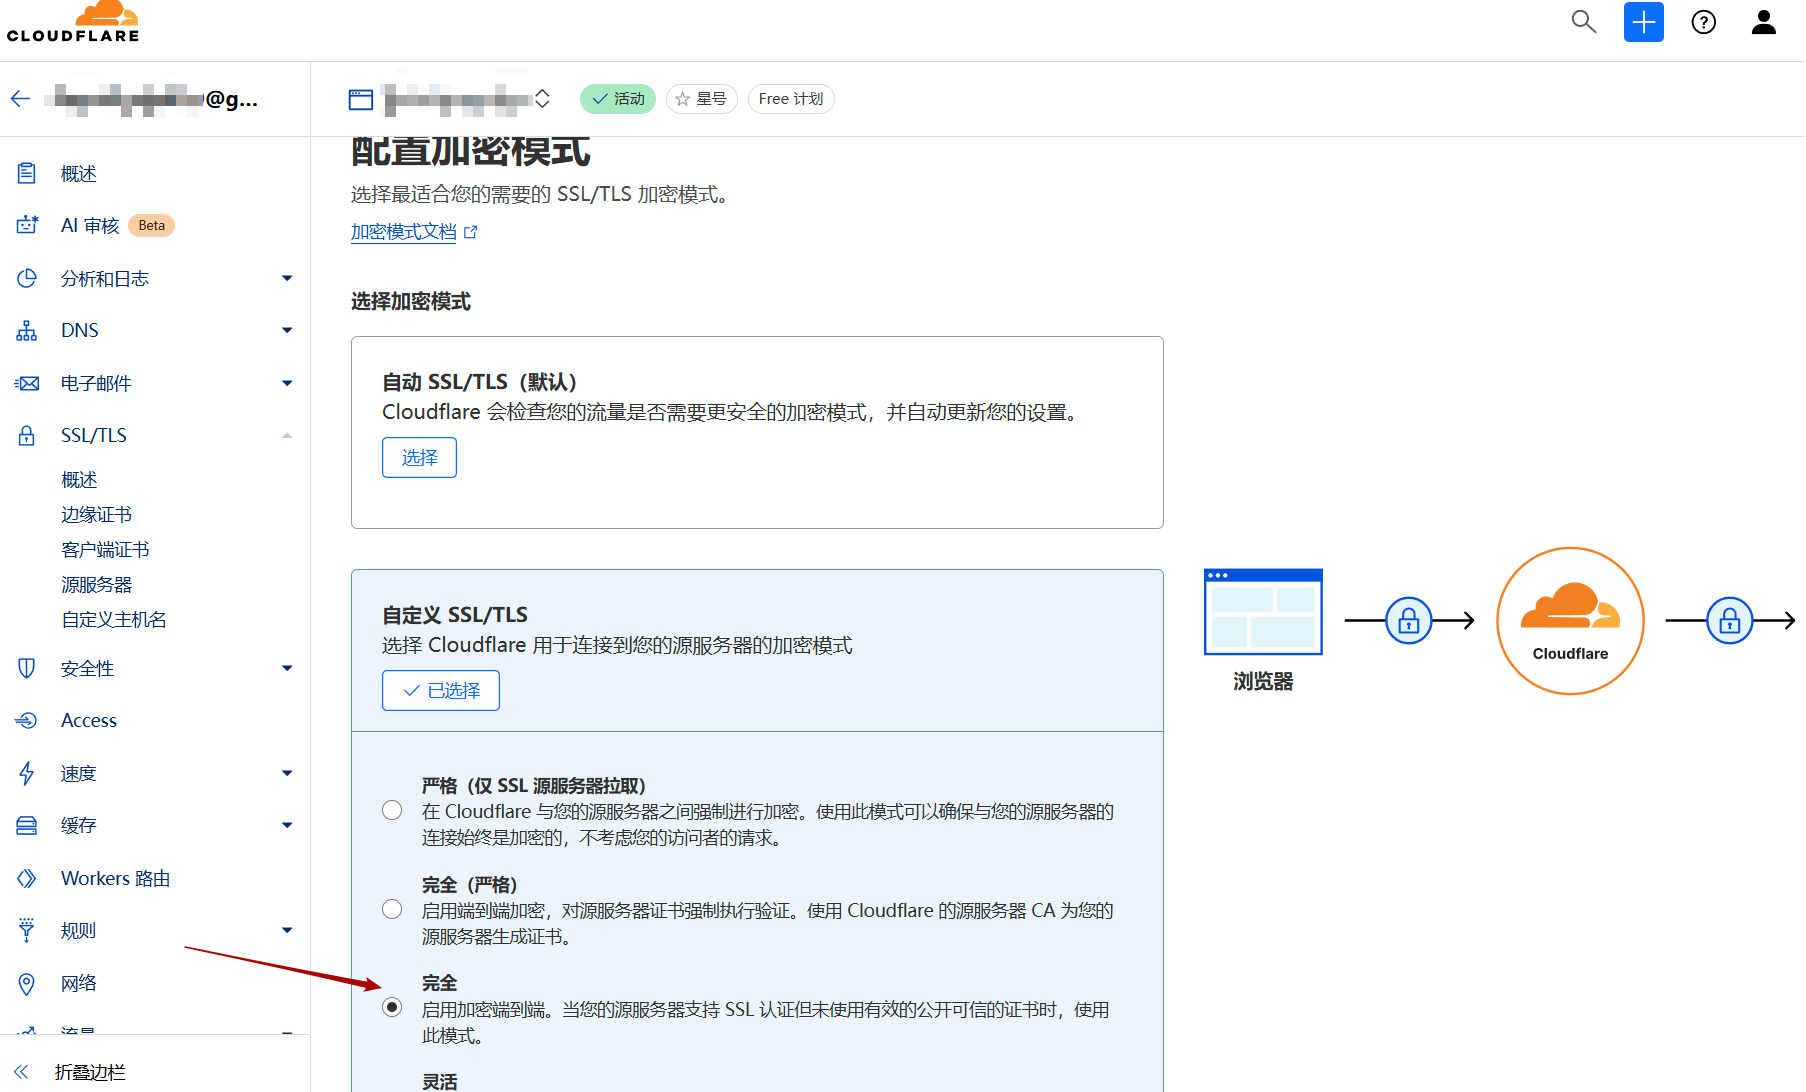This screenshot has height=1092, width=1806.
Task: Click the Workers 路由 sidebar item
Action: (x=115, y=878)
